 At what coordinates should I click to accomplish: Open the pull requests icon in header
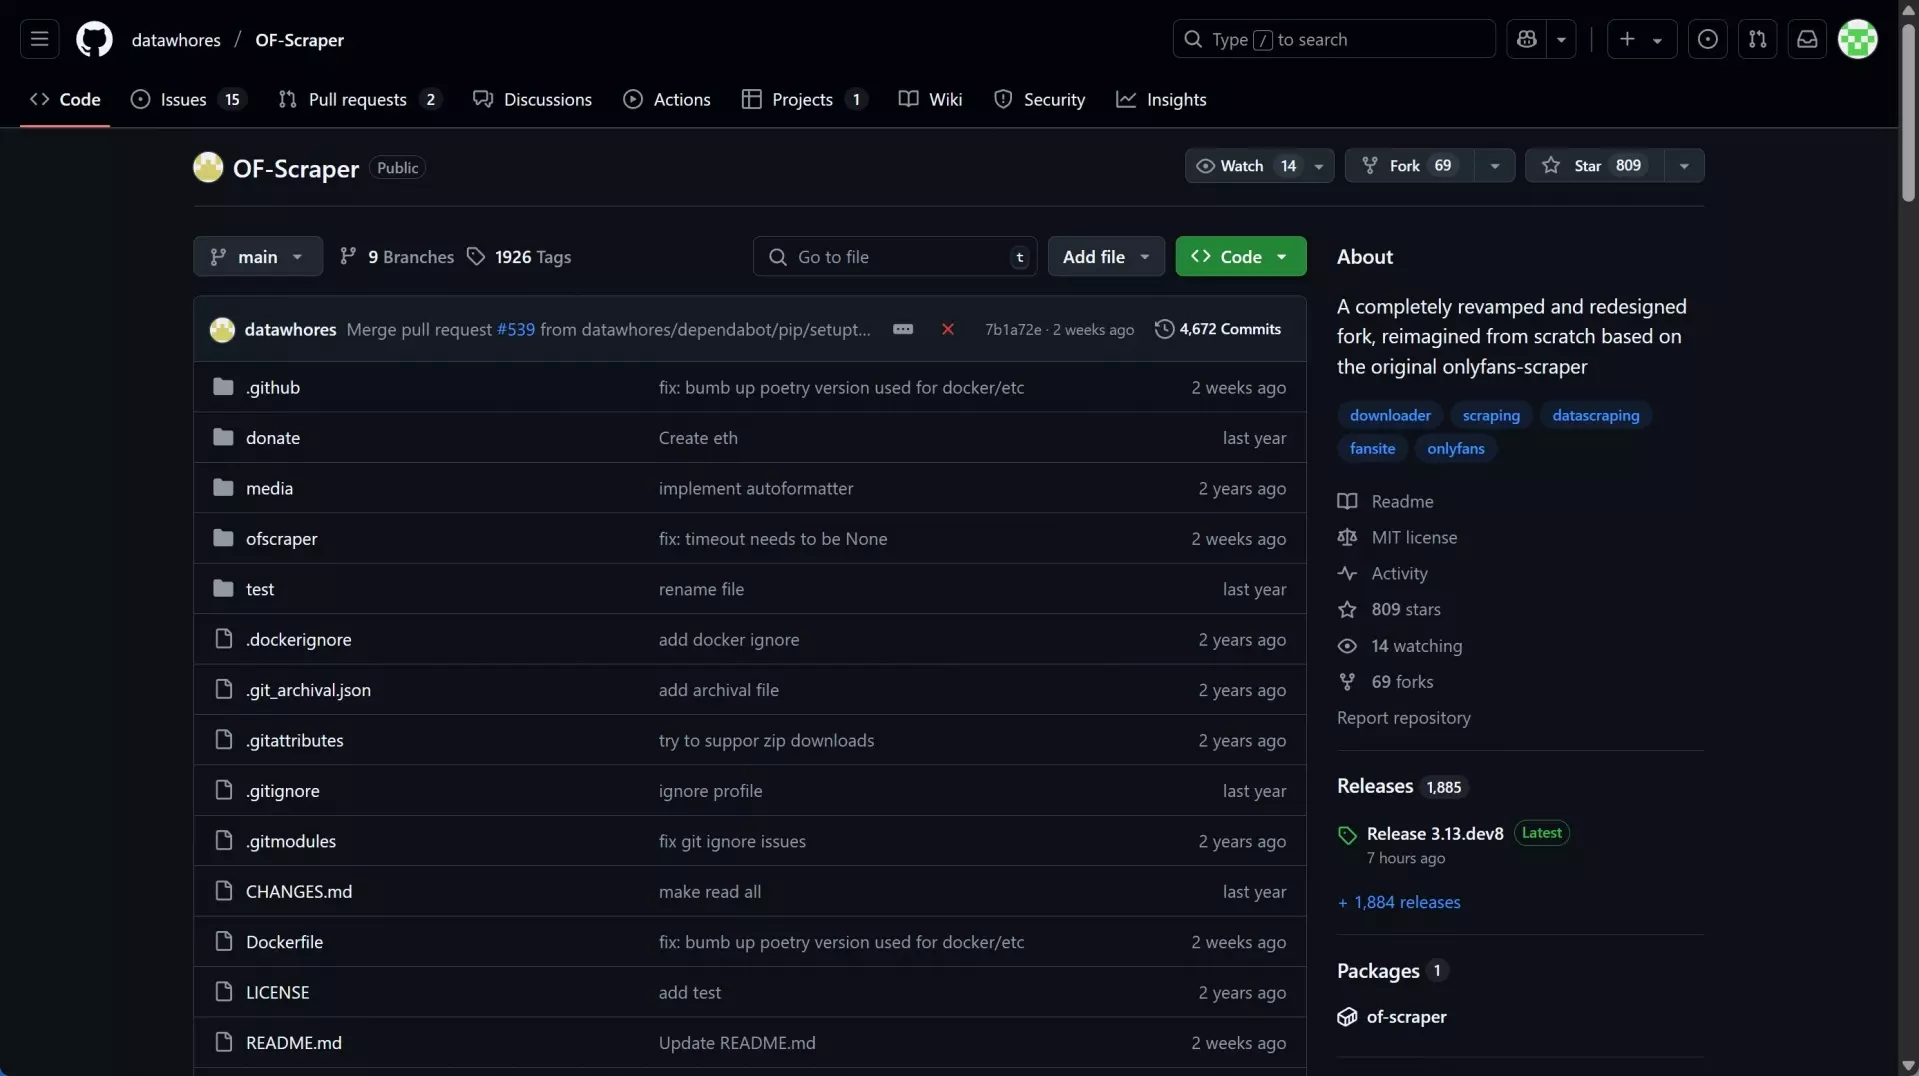1757,39
